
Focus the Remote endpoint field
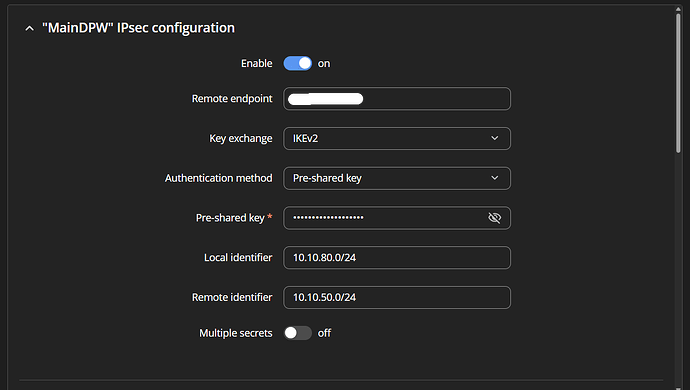(x=397, y=99)
